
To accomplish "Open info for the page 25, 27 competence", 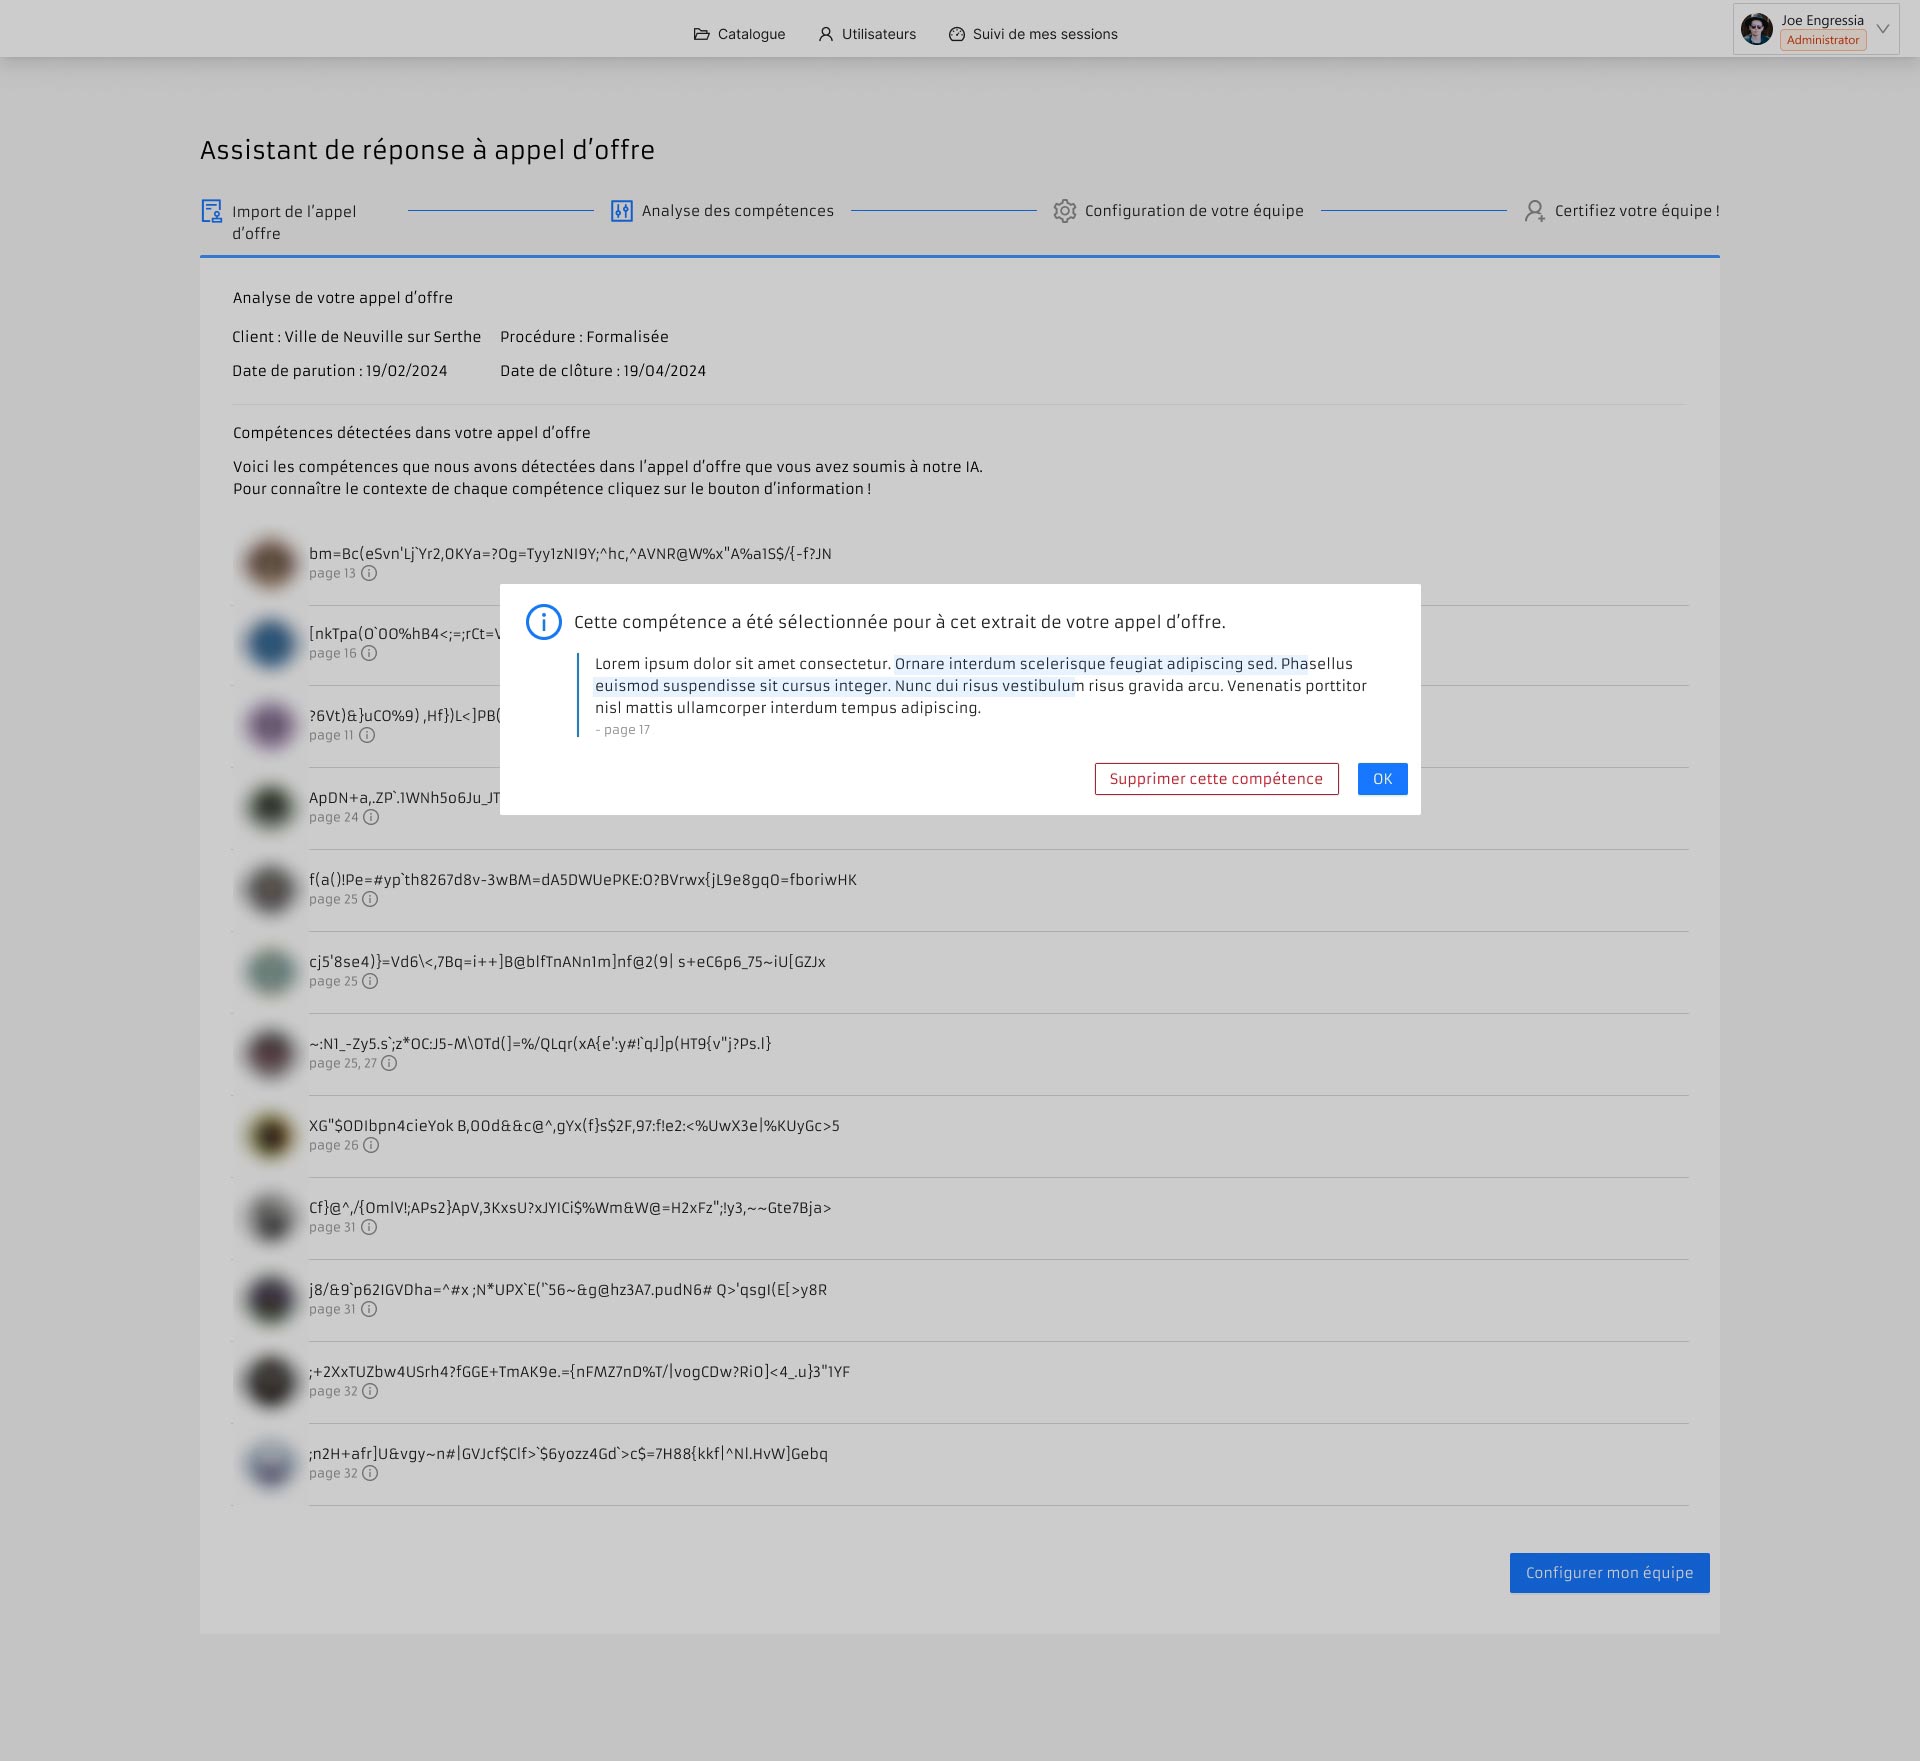I will coord(389,1064).
